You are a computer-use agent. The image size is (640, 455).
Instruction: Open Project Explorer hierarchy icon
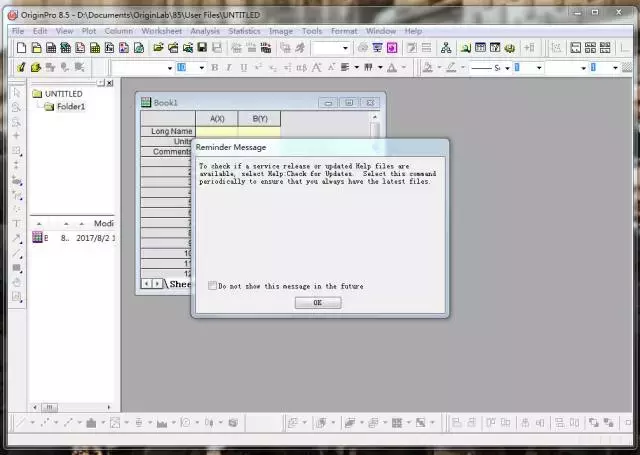click(446, 48)
